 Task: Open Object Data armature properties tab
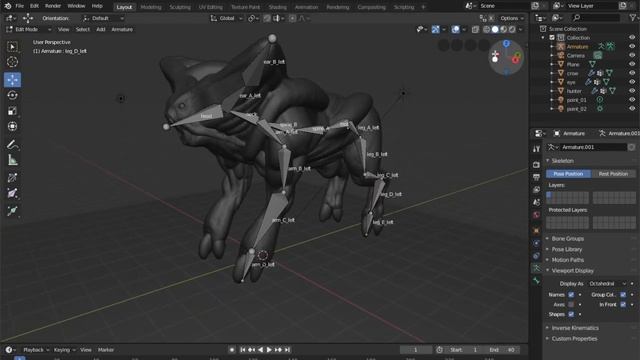coord(536,269)
